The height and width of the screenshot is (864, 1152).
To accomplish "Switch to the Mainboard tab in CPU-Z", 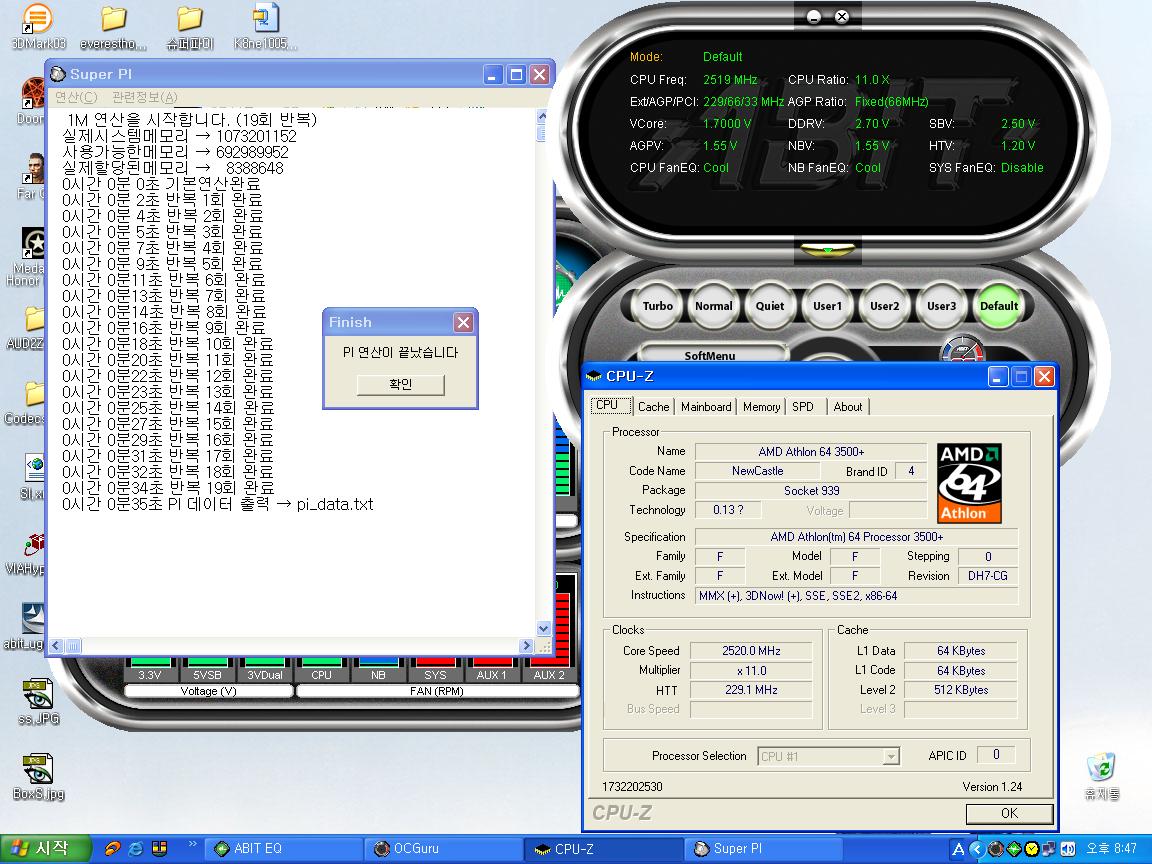I will (x=706, y=406).
